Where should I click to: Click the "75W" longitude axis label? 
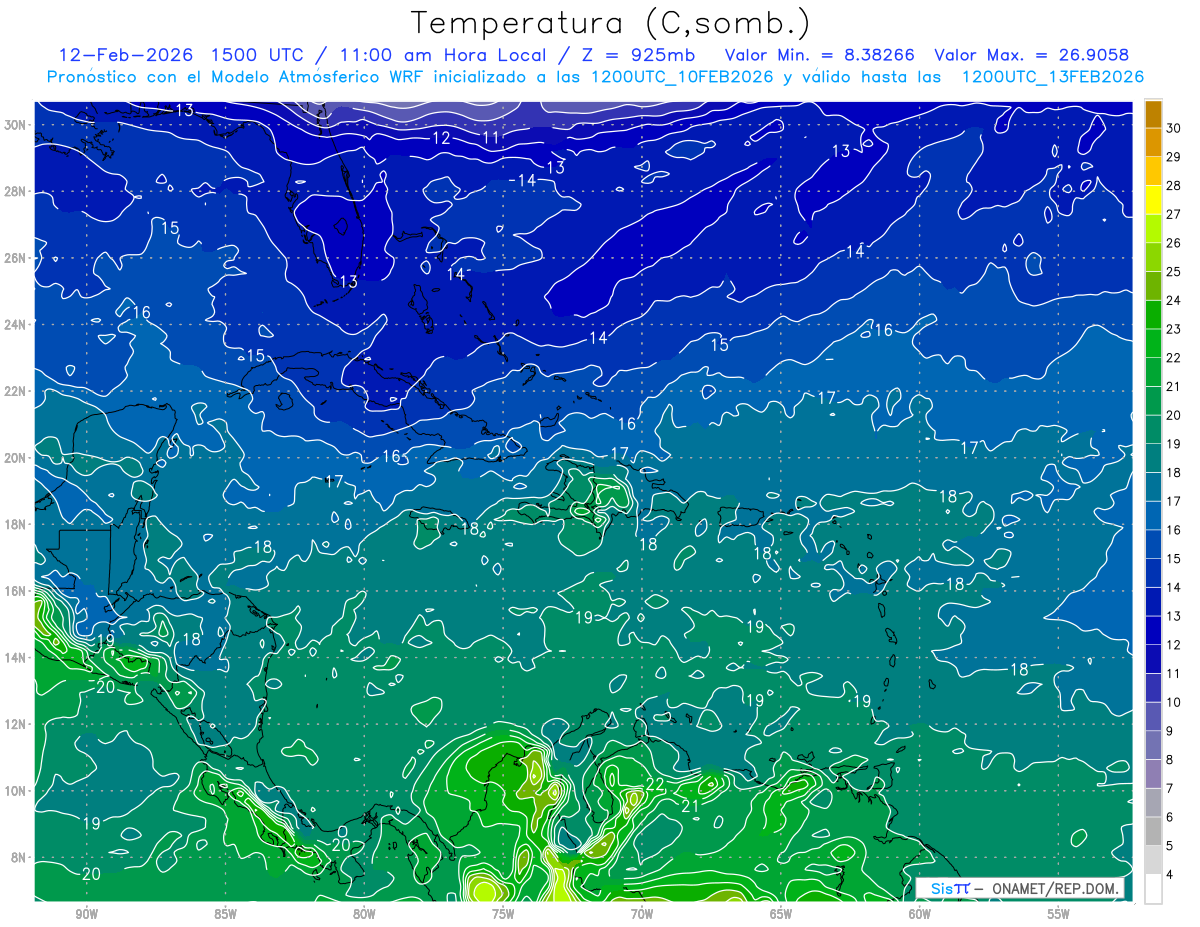point(503,914)
